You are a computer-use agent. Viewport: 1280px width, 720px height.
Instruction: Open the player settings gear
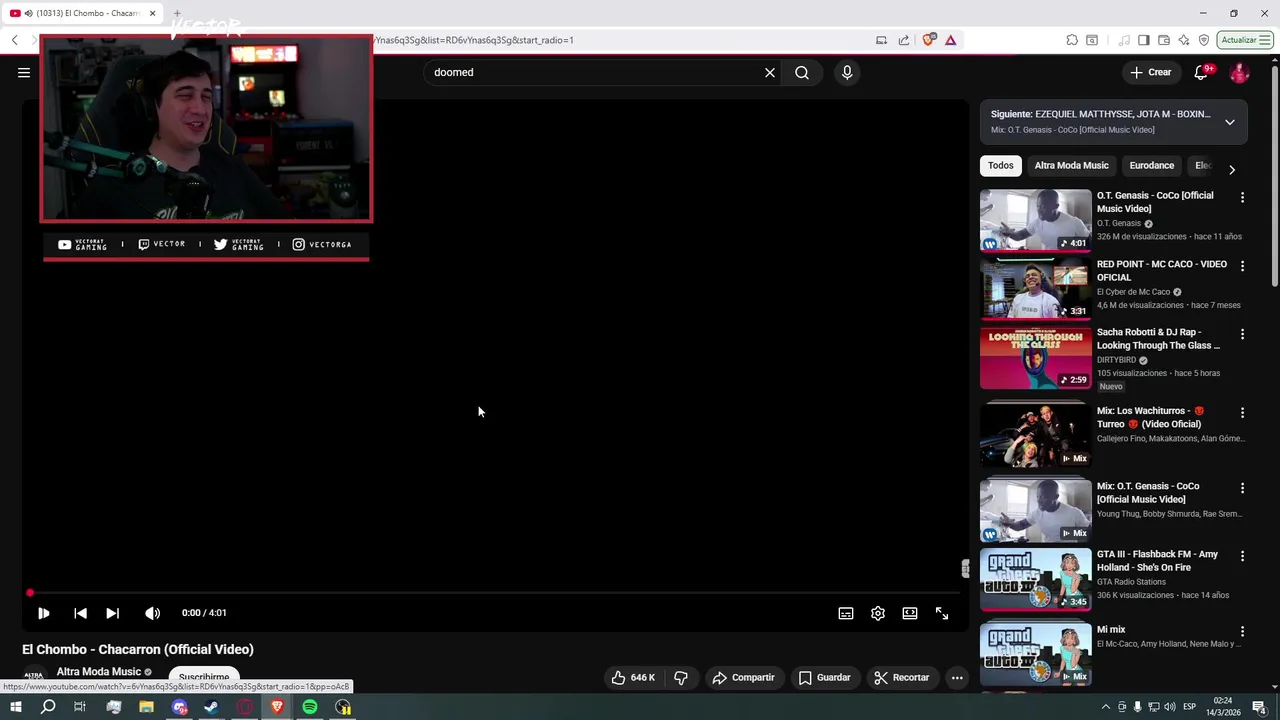click(x=878, y=613)
